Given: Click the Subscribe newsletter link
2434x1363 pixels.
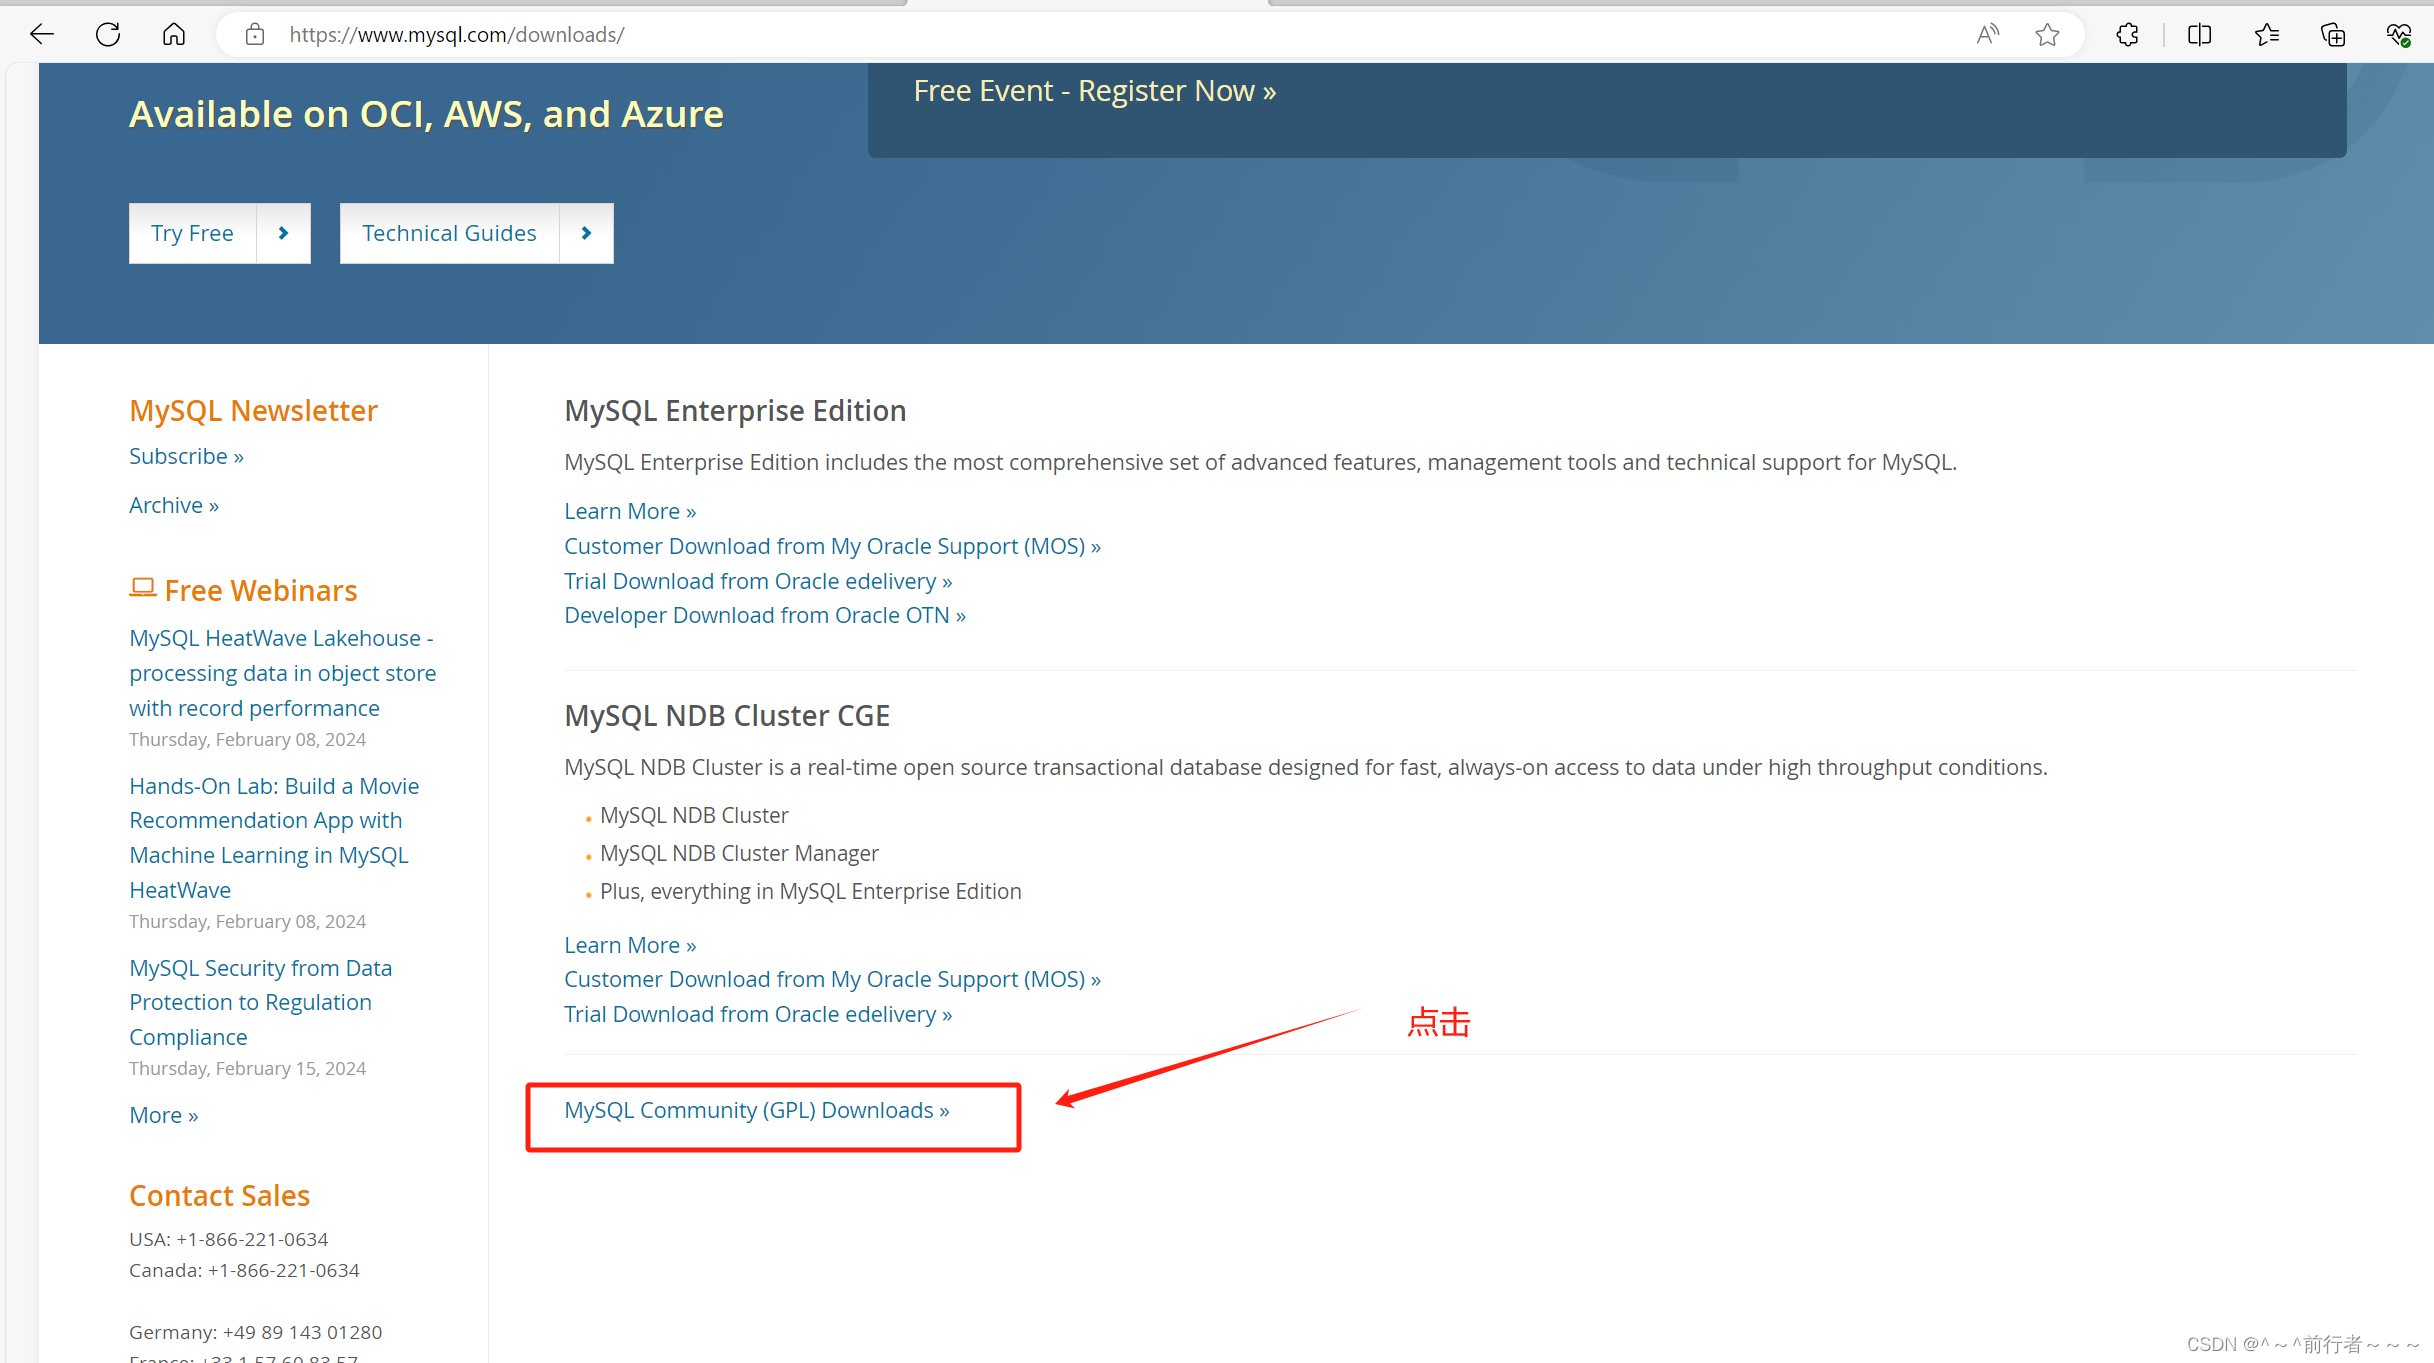Looking at the screenshot, I should pos(186,456).
